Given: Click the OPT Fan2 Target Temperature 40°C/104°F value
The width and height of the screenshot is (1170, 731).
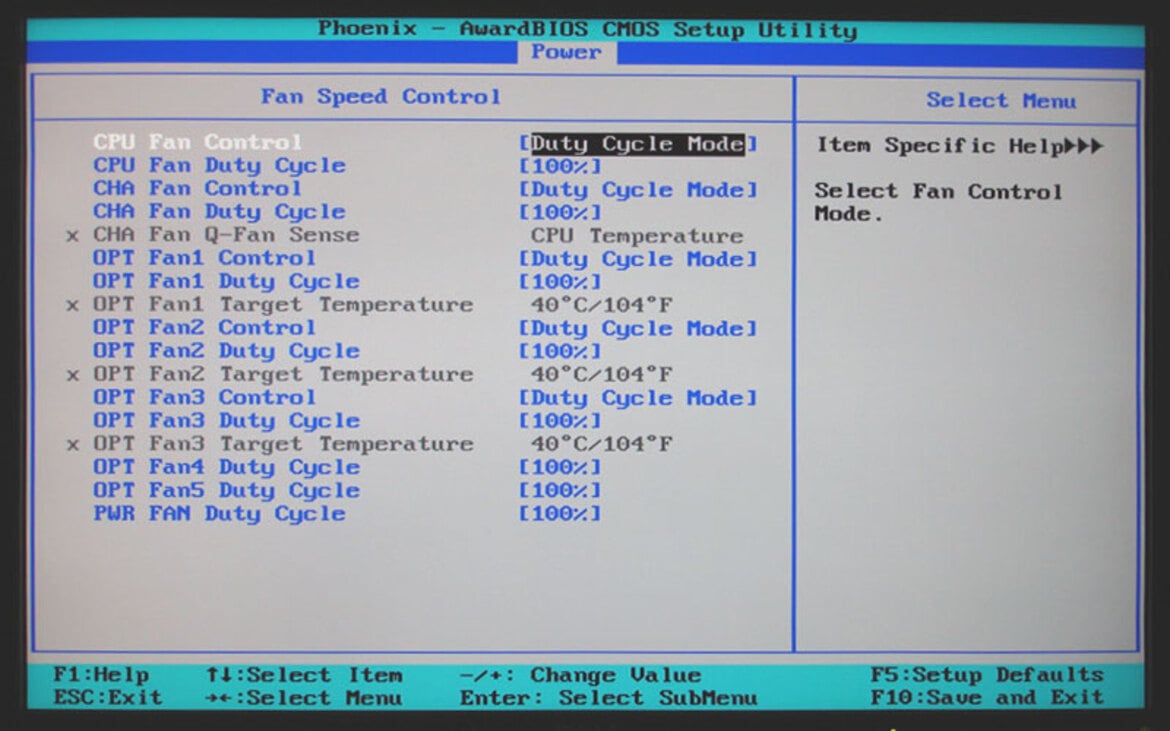Looking at the screenshot, I should pyautogui.click(x=601, y=374).
